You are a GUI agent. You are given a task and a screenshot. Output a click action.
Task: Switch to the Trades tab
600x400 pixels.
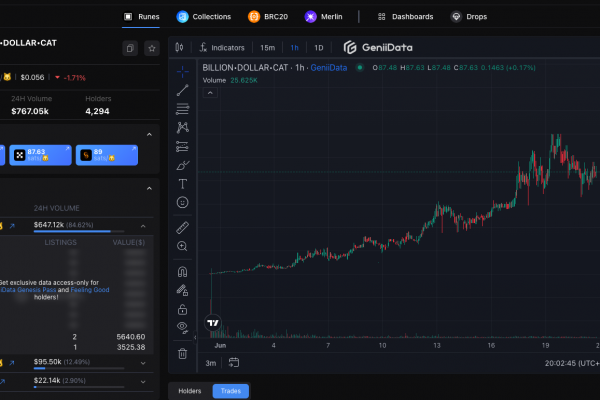(231, 391)
